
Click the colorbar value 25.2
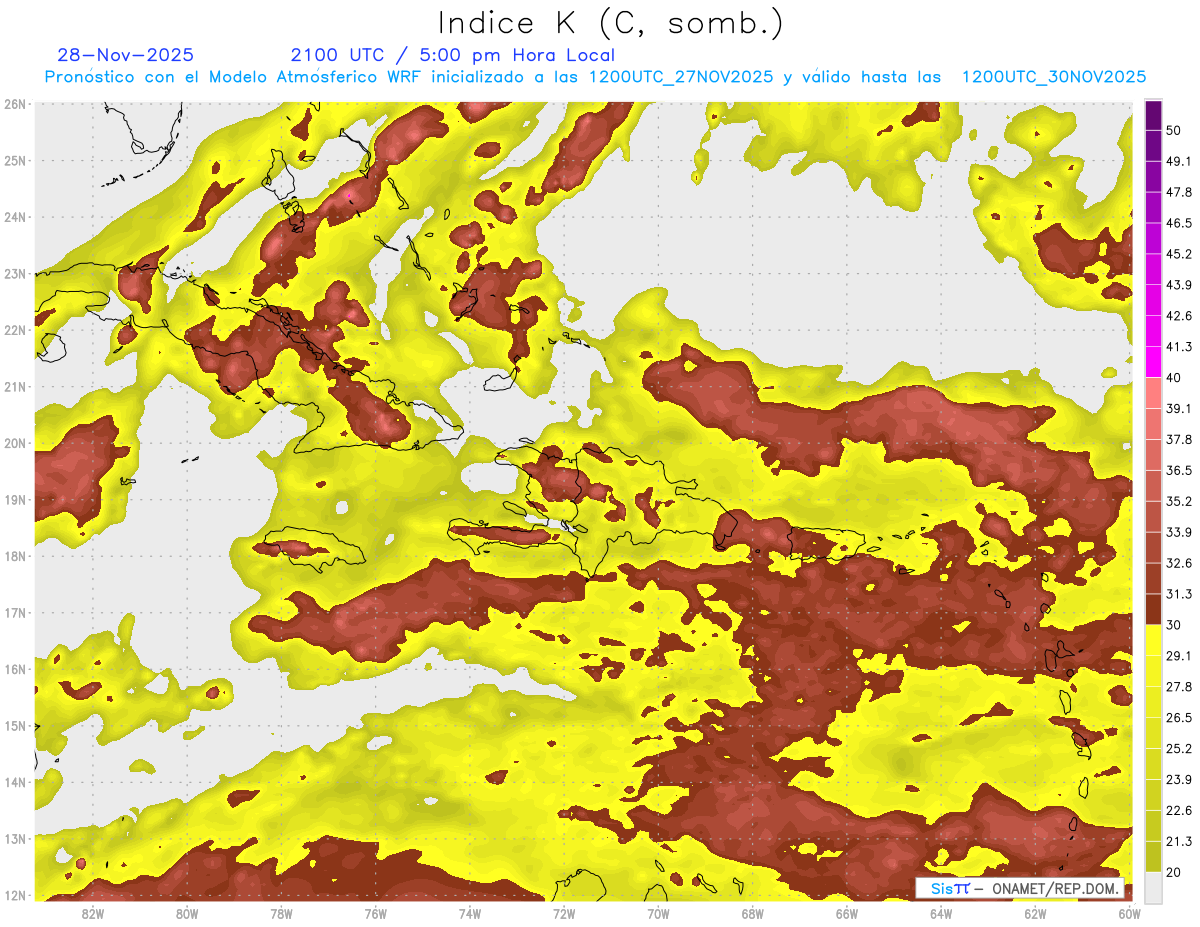tap(1179, 749)
